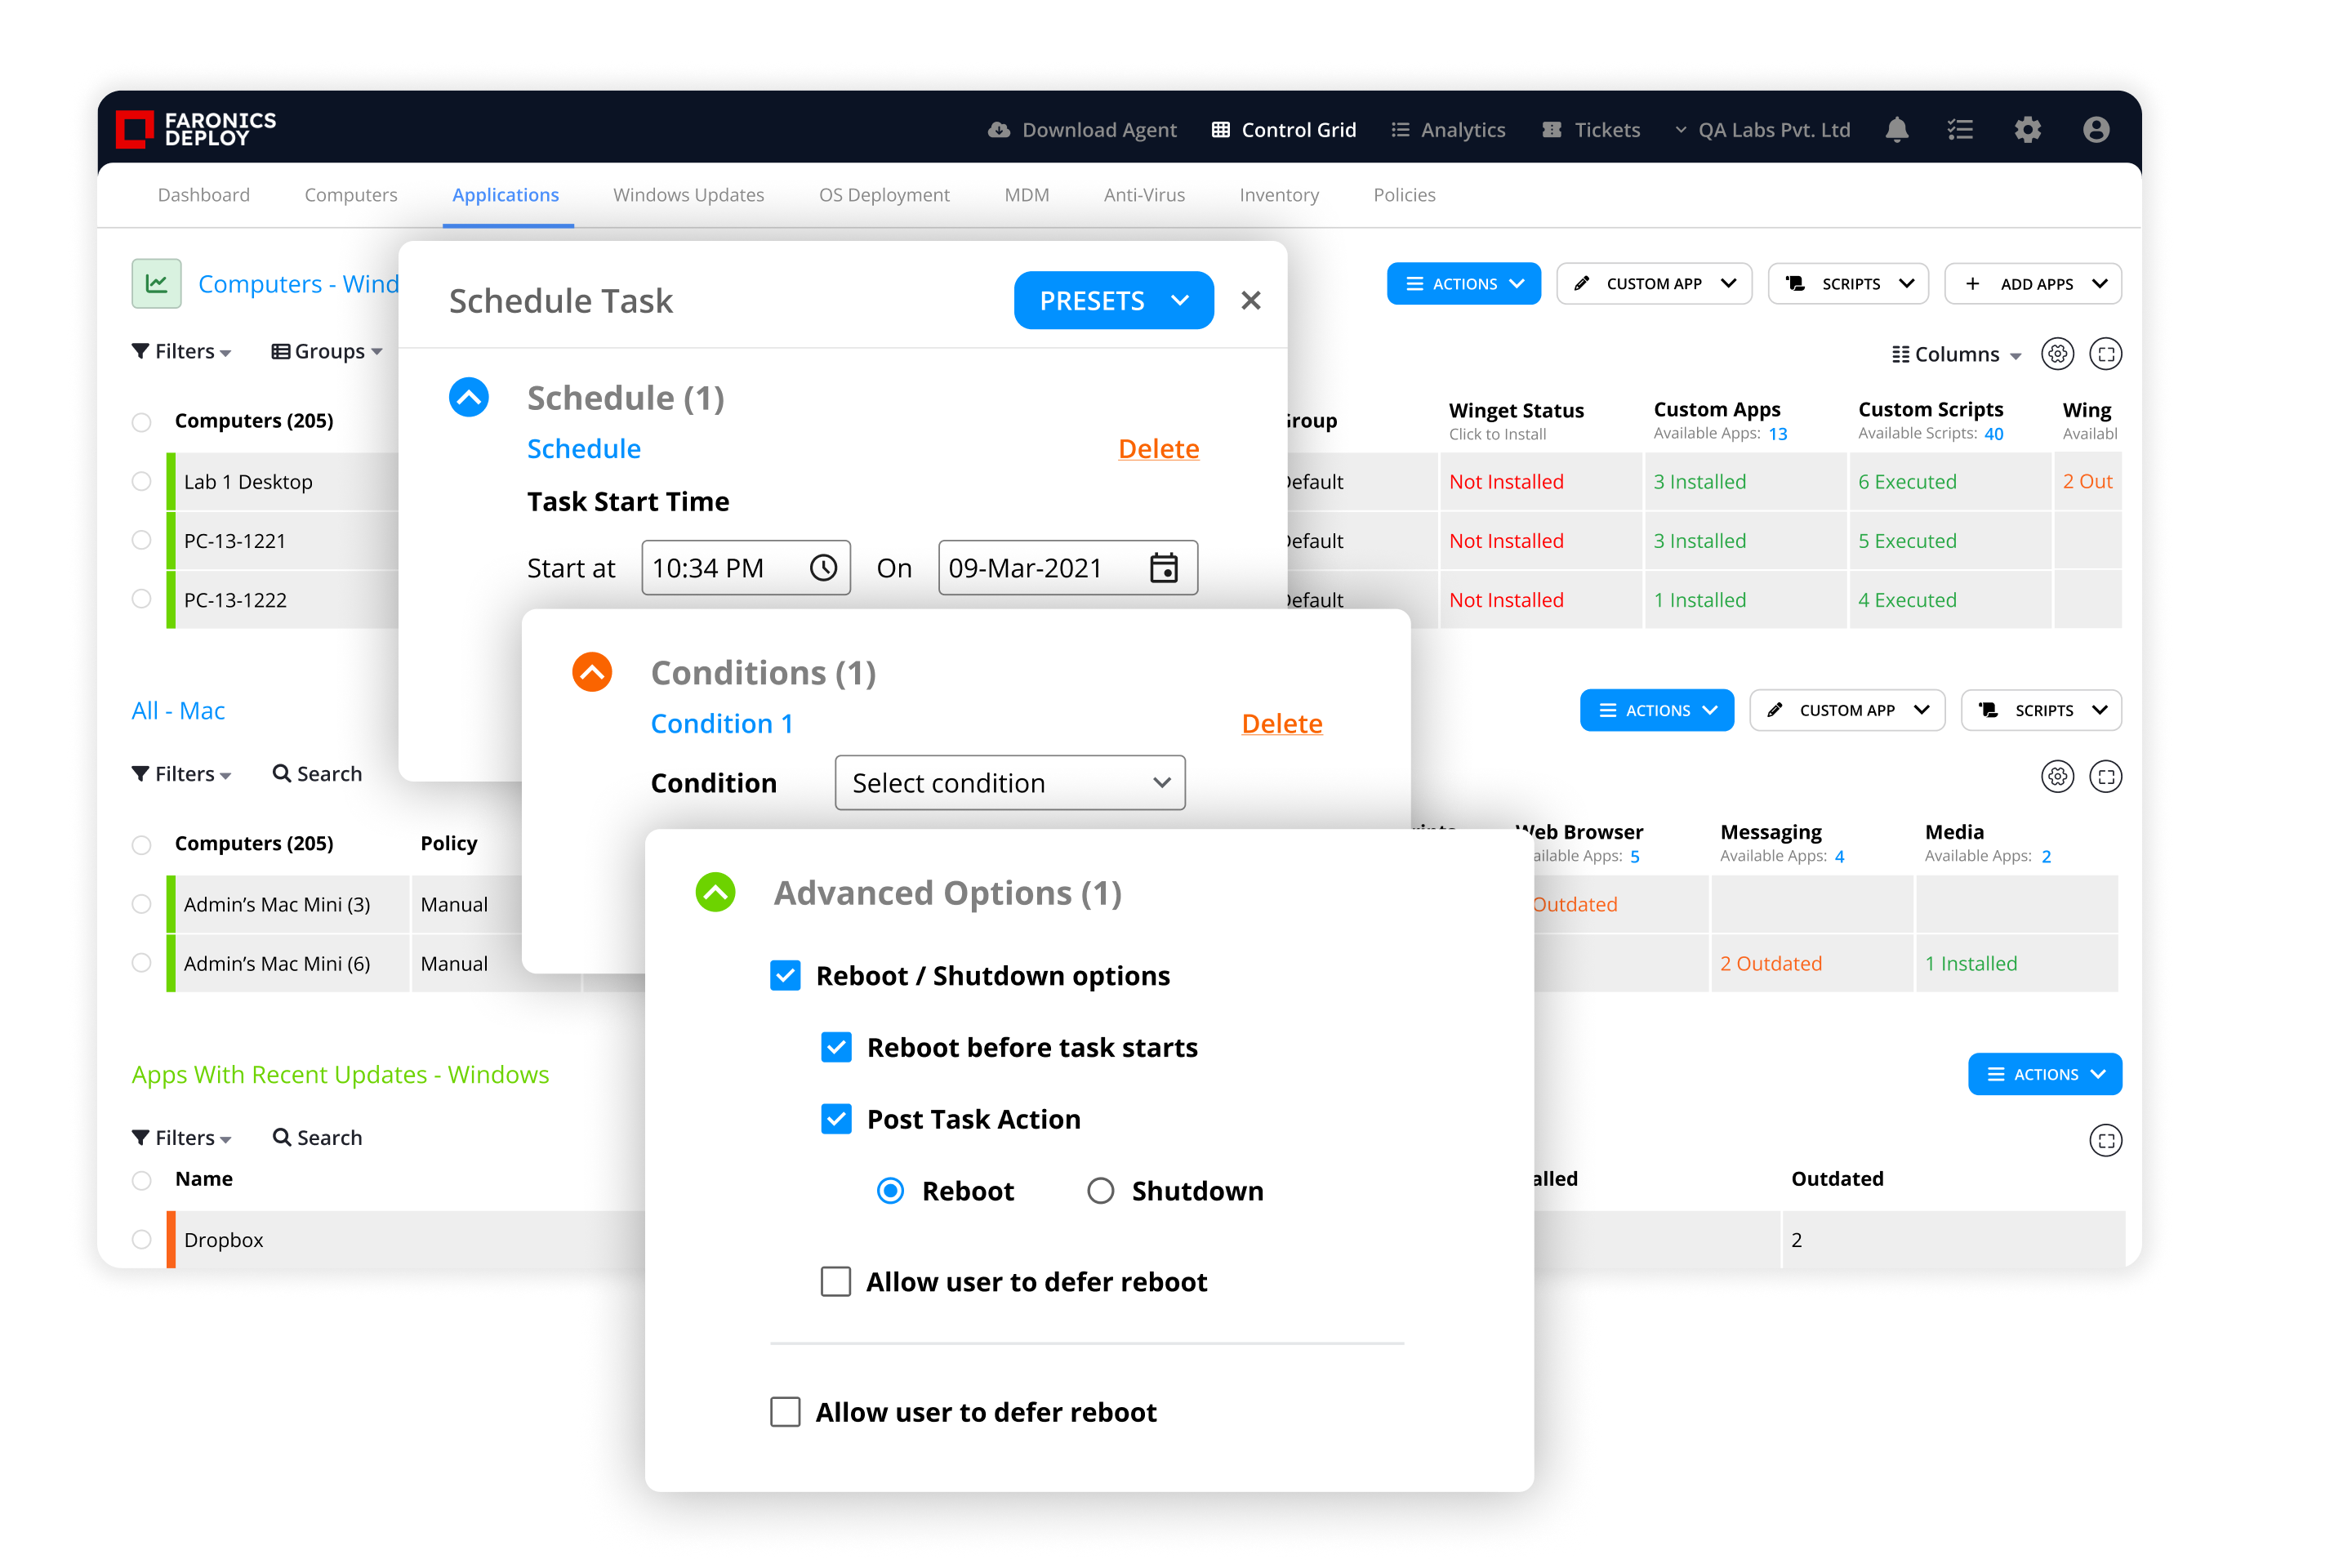2352x1568 pixels.
Task: Collapse the Advanced Options section
Action: [x=715, y=892]
